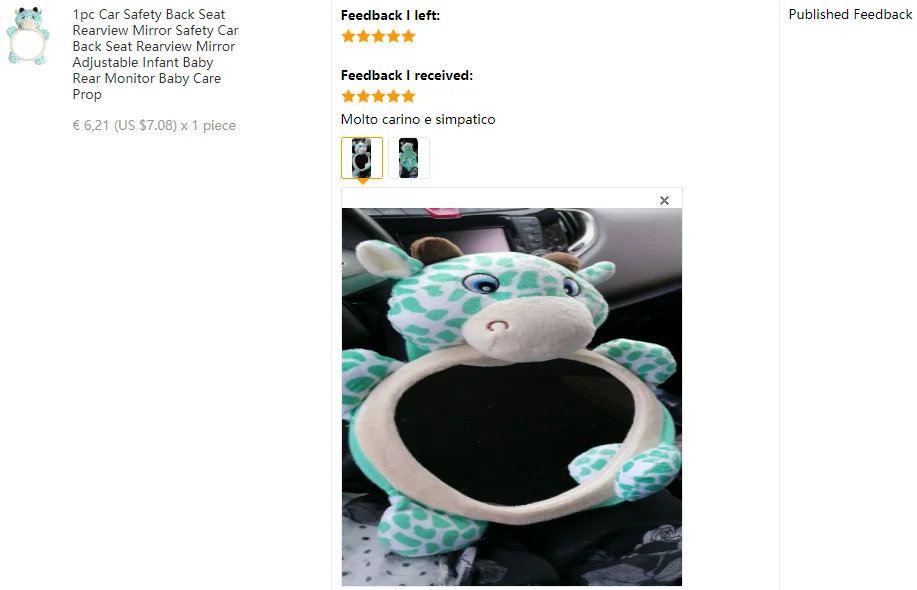Select the second review photo thumbnail

pos(409,158)
